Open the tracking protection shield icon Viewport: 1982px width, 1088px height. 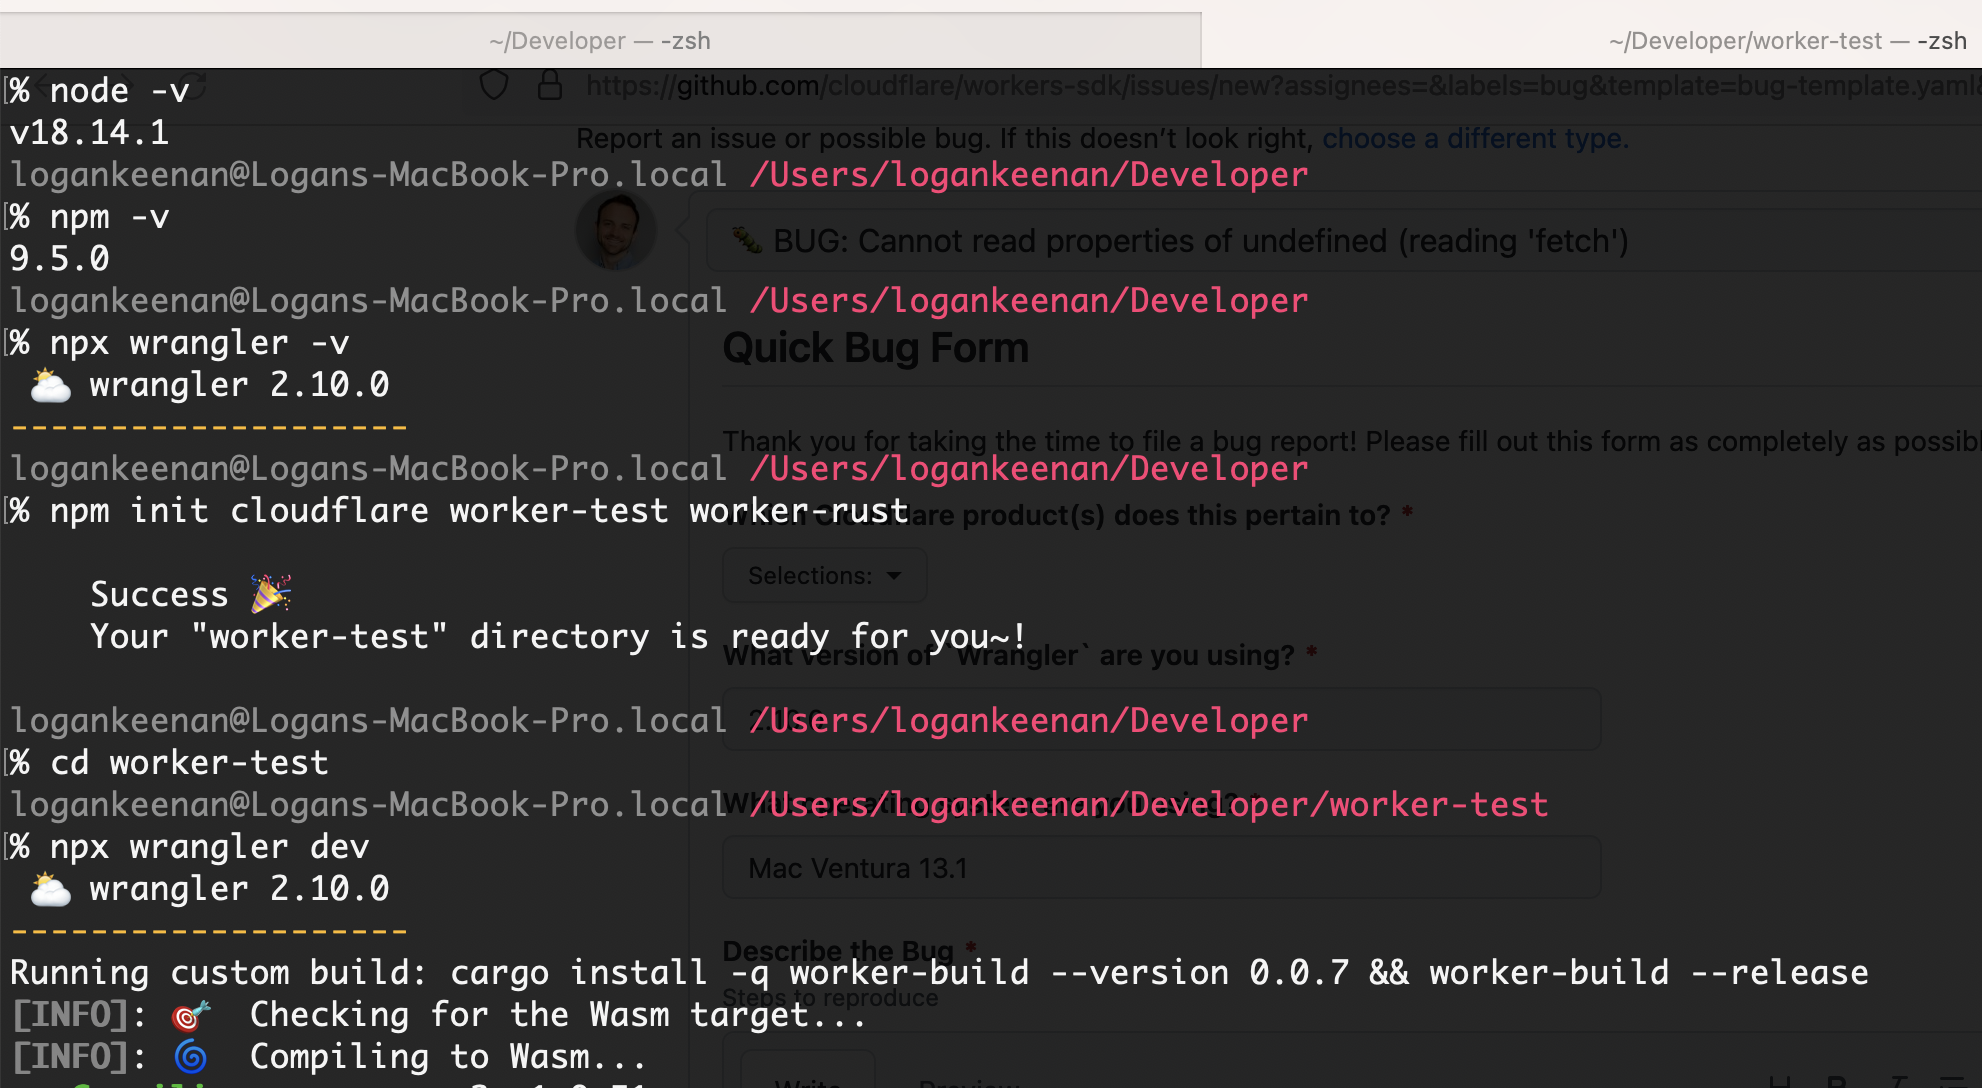[x=494, y=85]
